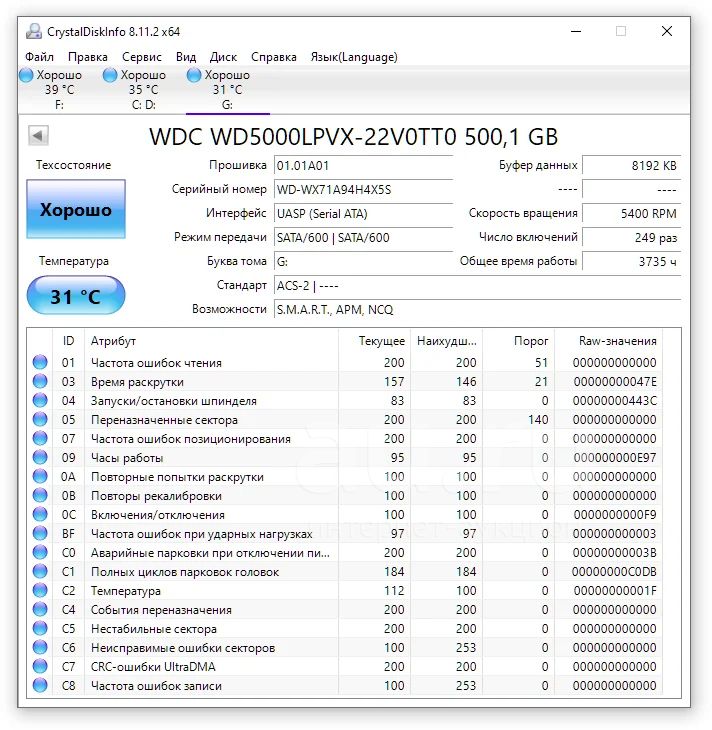Click the Буфер данных value 8192 KB
Image resolution: width=712 pixels, height=730 pixels.
(631, 166)
